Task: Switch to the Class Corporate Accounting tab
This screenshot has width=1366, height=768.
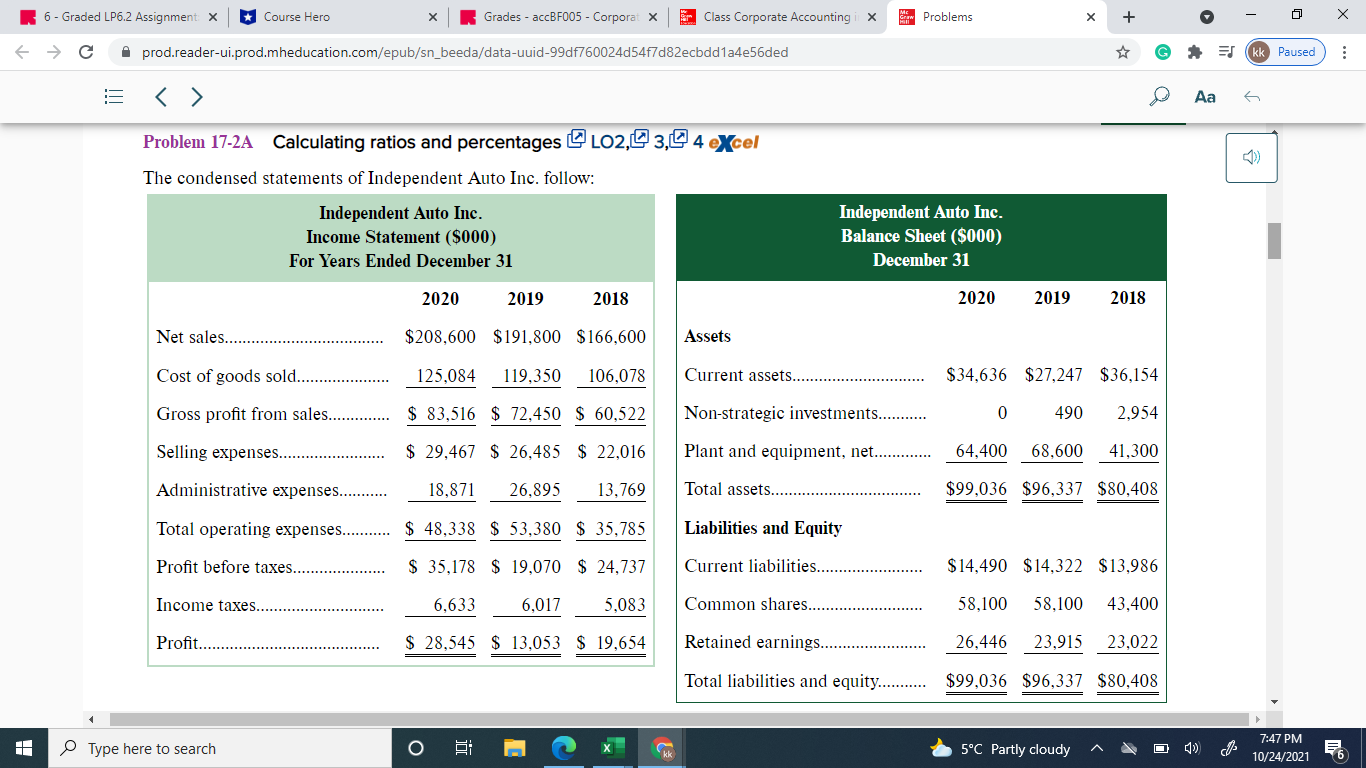Action: [x=780, y=17]
